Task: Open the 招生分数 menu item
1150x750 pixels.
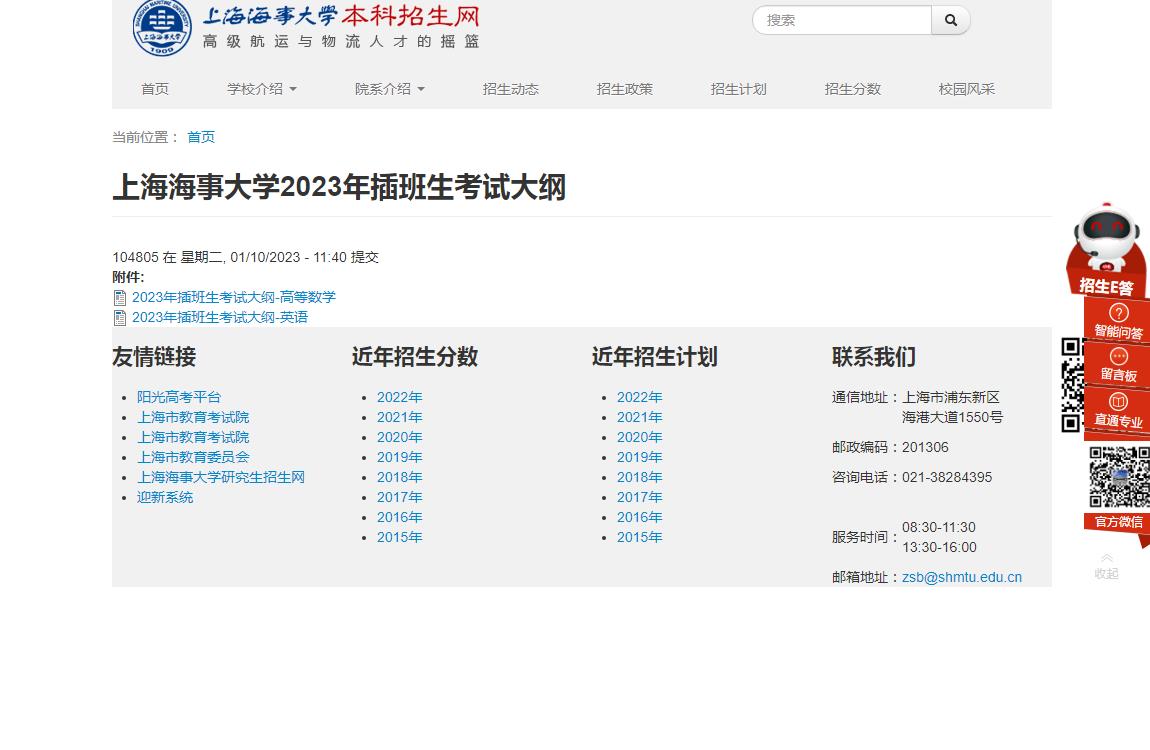Action: (x=853, y=89)
